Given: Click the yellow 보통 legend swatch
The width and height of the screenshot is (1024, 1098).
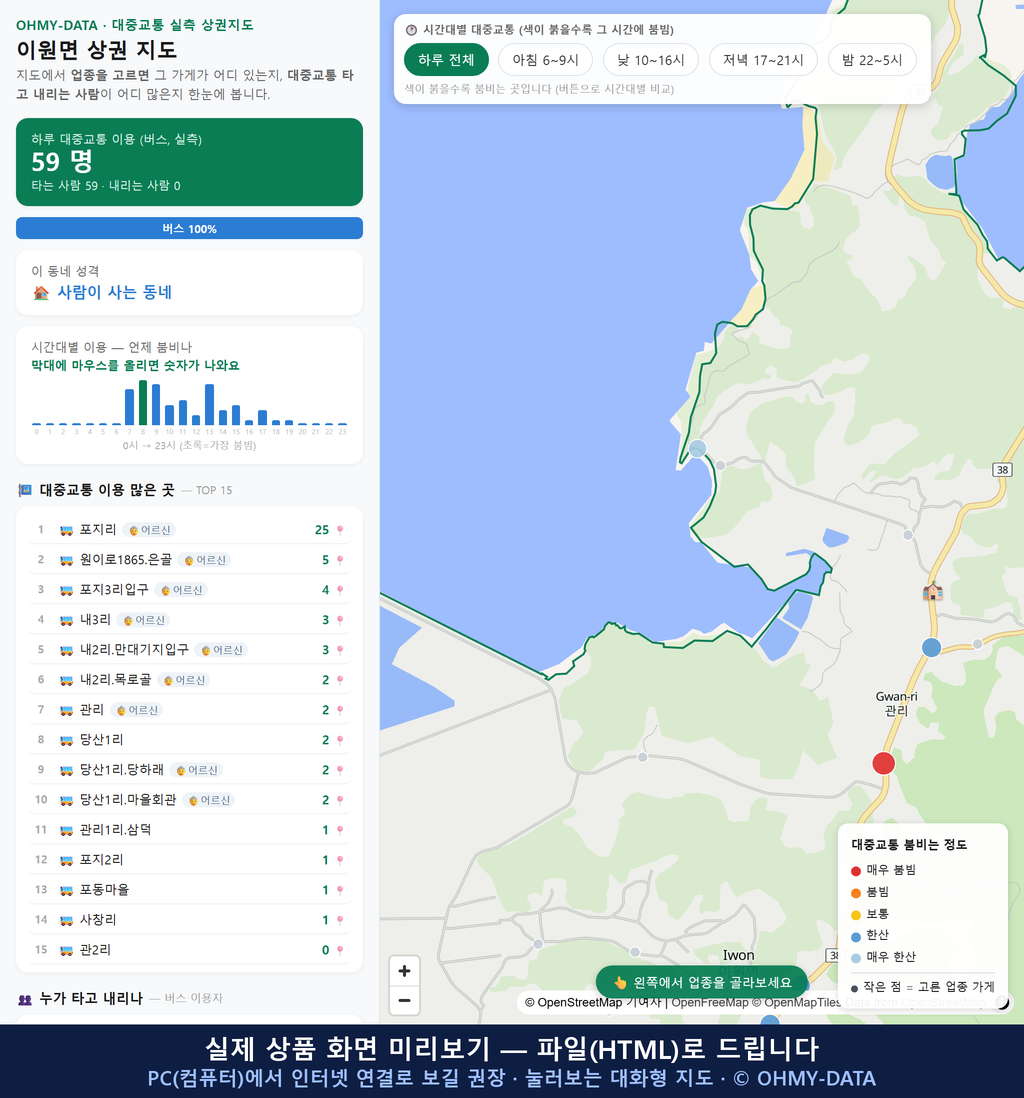Looking at the screenshot, I should tap(855, 915).
